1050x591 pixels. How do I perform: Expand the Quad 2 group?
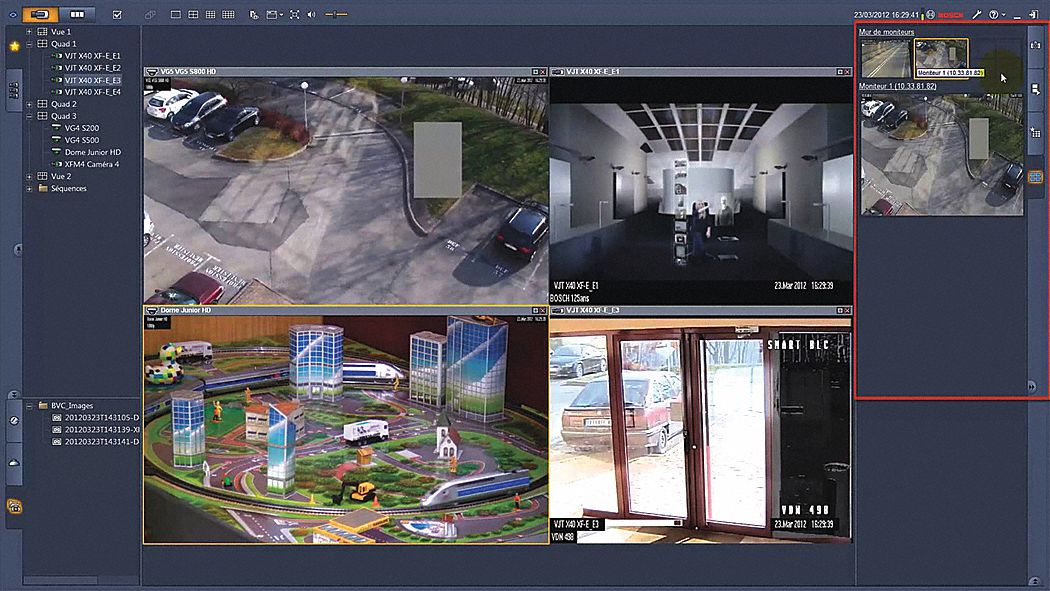[29, 103]
